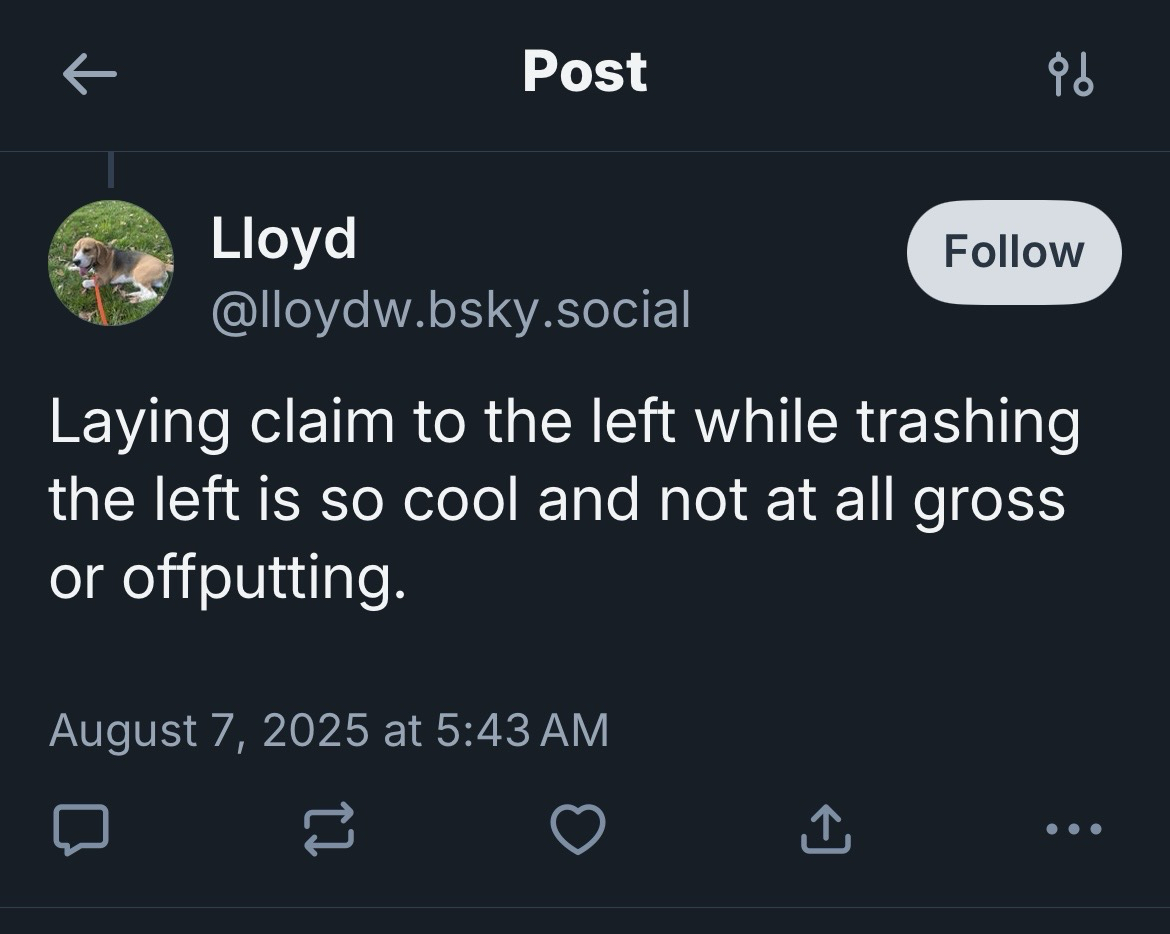Image resolution: width=1170 pixels, height=934 pixels.
Task: Open thread preferences sliders icon
Action: (1070, 75)
